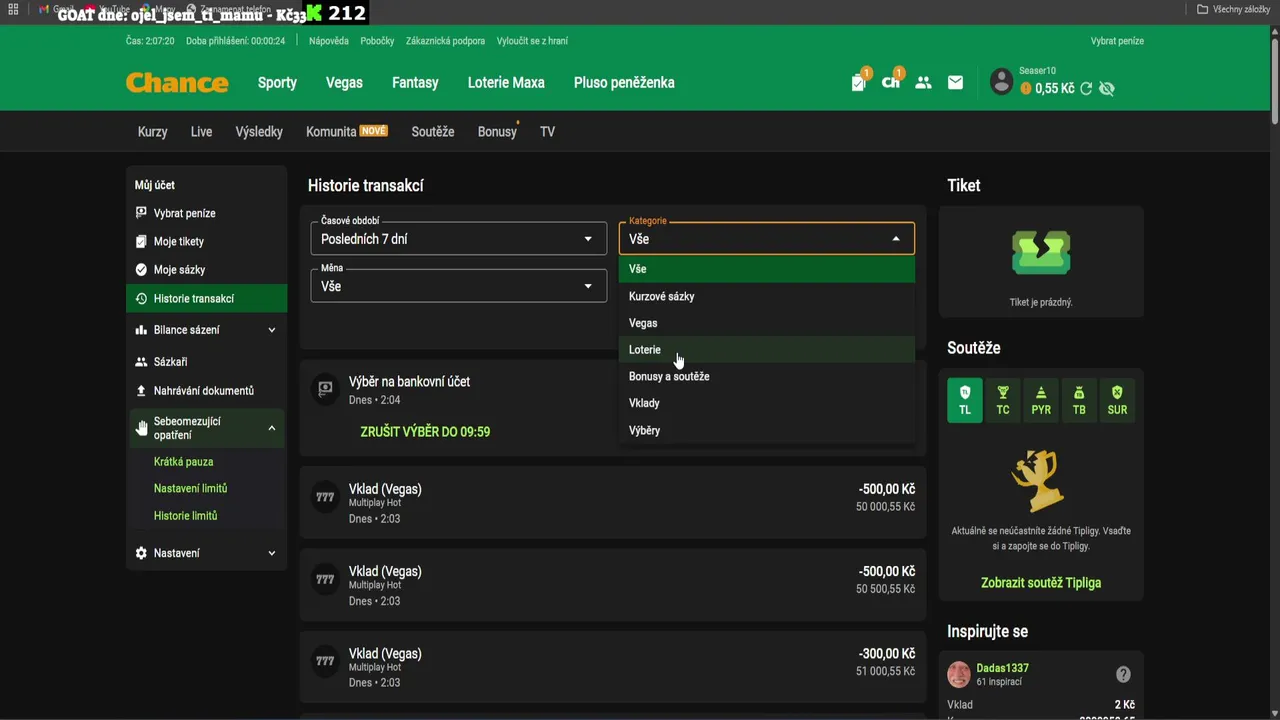Refresh the account balance icon
Screen dimensions: 1280x720
(x=1086, y=89)
